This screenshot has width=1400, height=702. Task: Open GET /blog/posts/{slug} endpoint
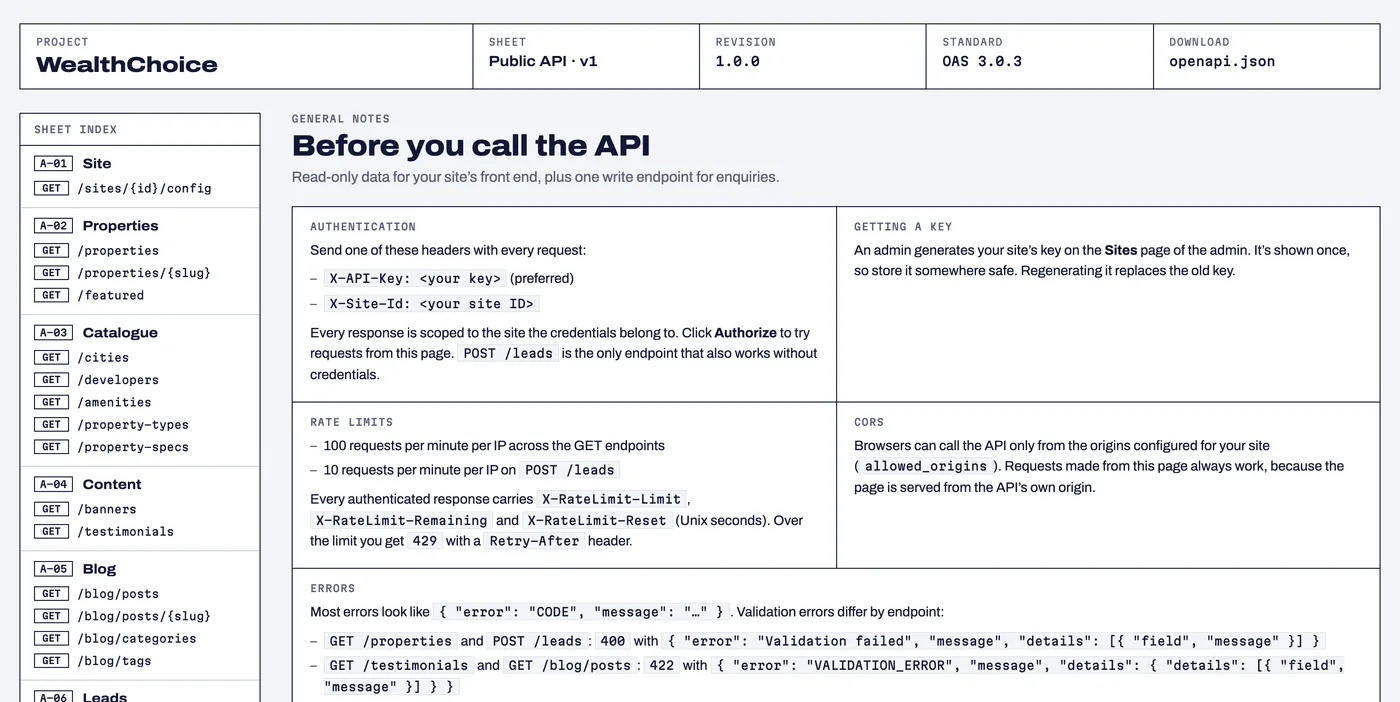coord(123,616)
